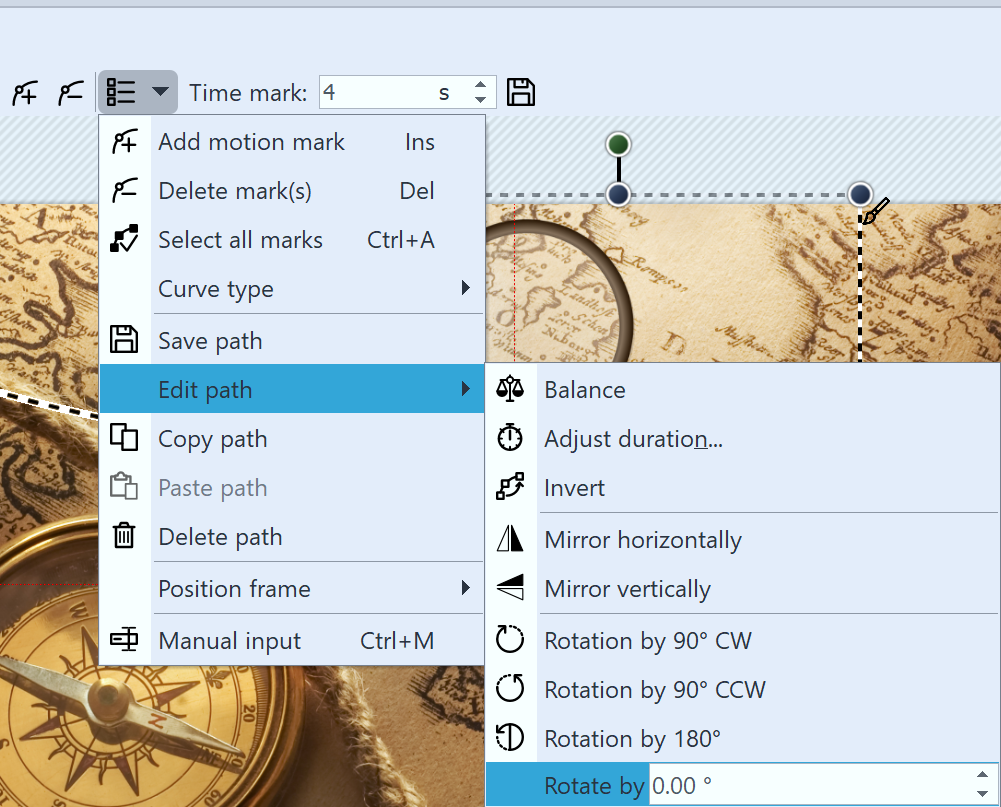The width and height of the screenshot is (1001, 807).
Task: Open the motion path options dropdown
Action: pyautogui.click(x=138, y=93)
